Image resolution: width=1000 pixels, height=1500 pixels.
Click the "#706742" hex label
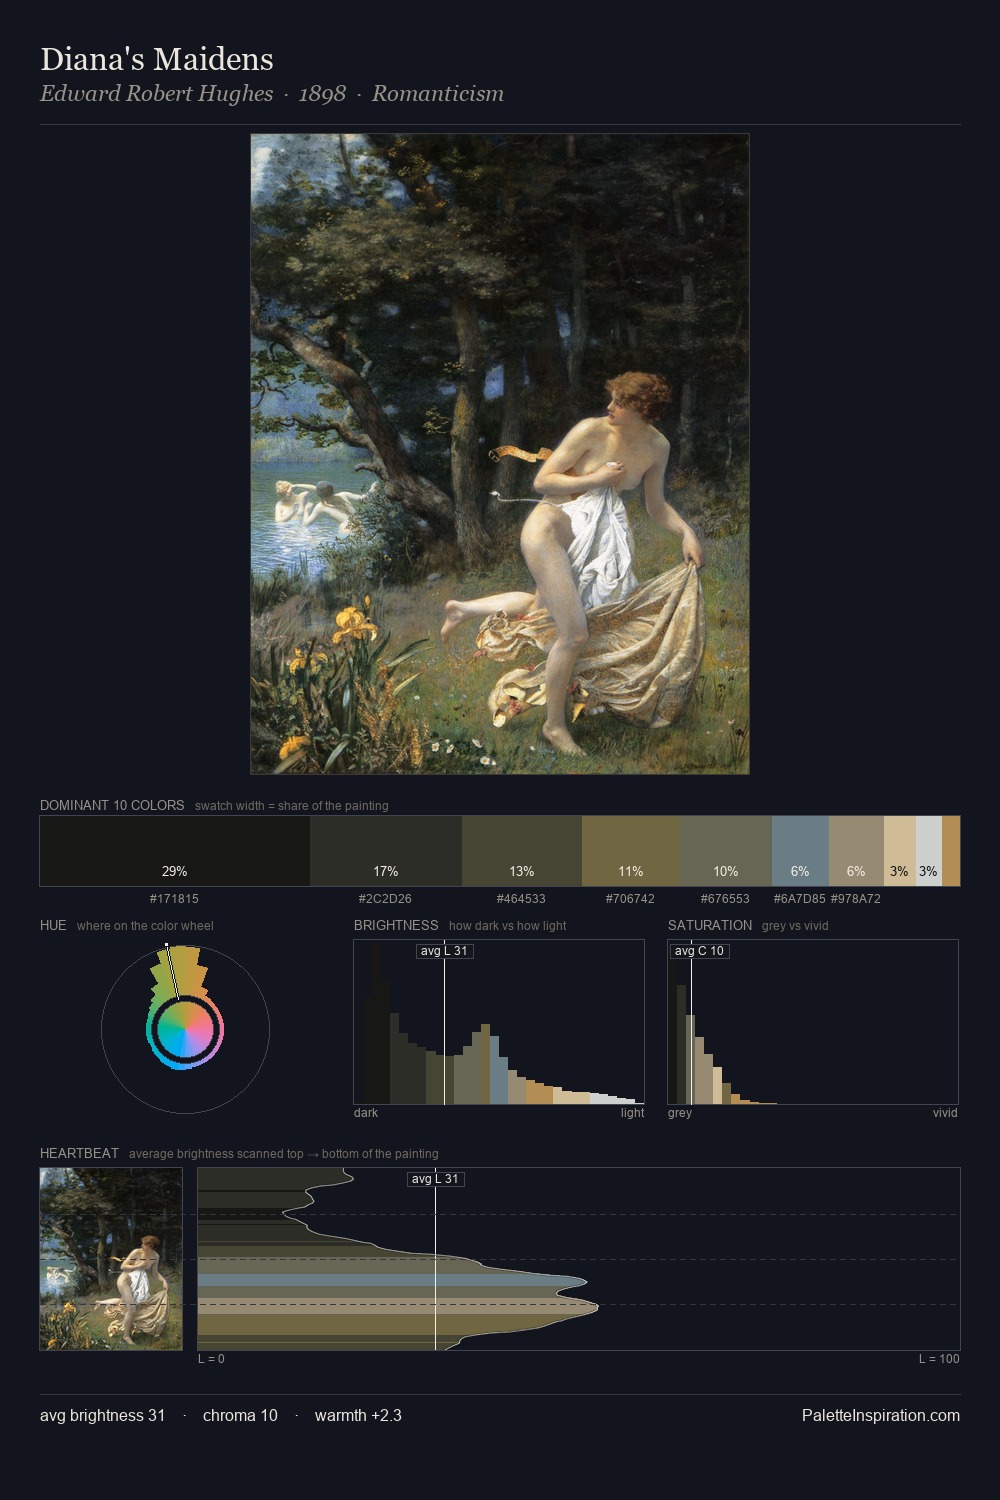click(x=630, y=899)
